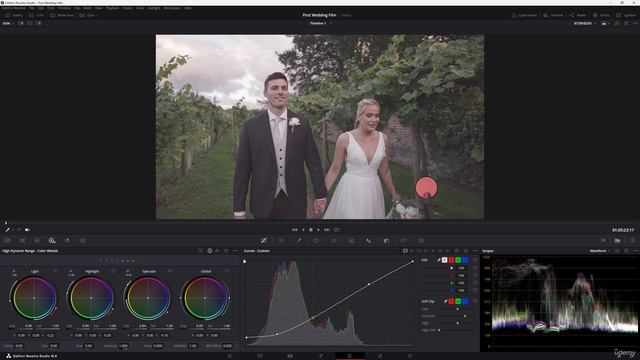Image resolution: width=640 pixels, height=360 pixels.
Task: Click the Contrast value field
Action: point(123,346)
